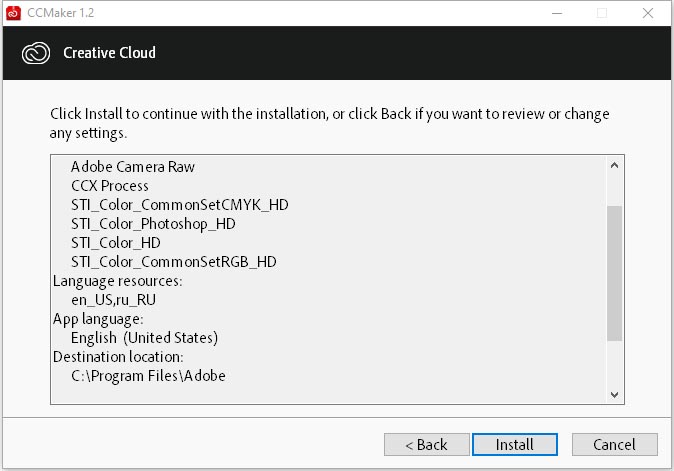Screen dimensions: 674x471
Task: Cancel the installation
Action: (614, 444)
